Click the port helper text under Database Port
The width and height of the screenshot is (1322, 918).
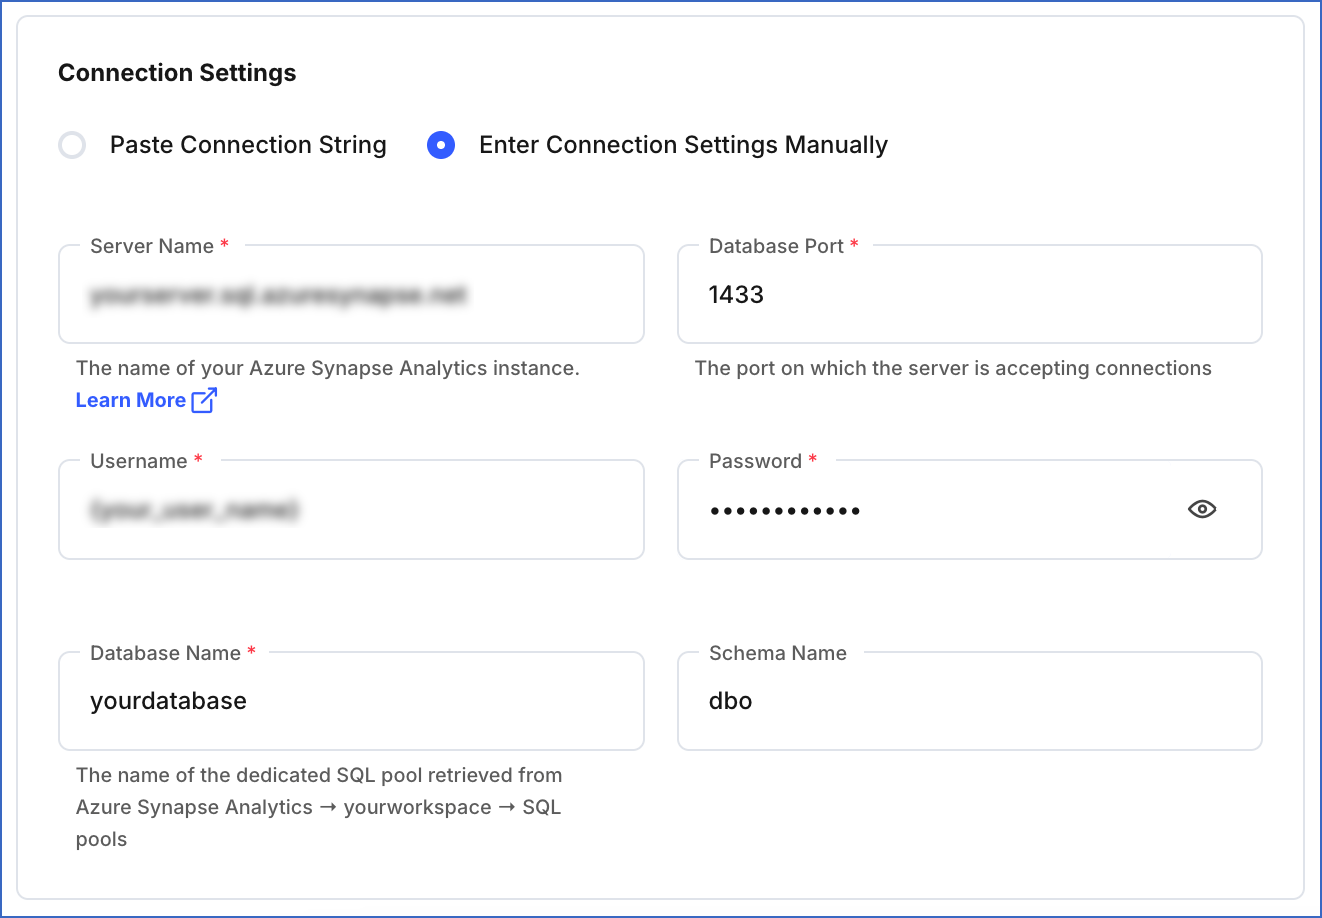point(952,368)
